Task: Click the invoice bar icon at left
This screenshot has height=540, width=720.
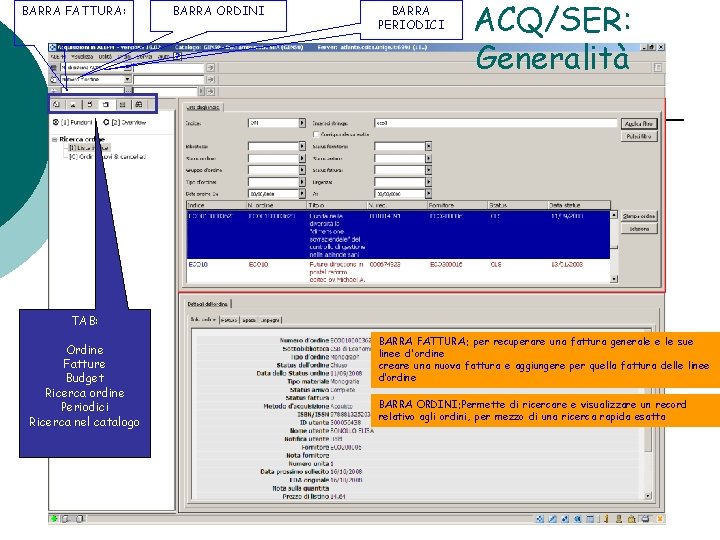Action: [x=53, y=68]
